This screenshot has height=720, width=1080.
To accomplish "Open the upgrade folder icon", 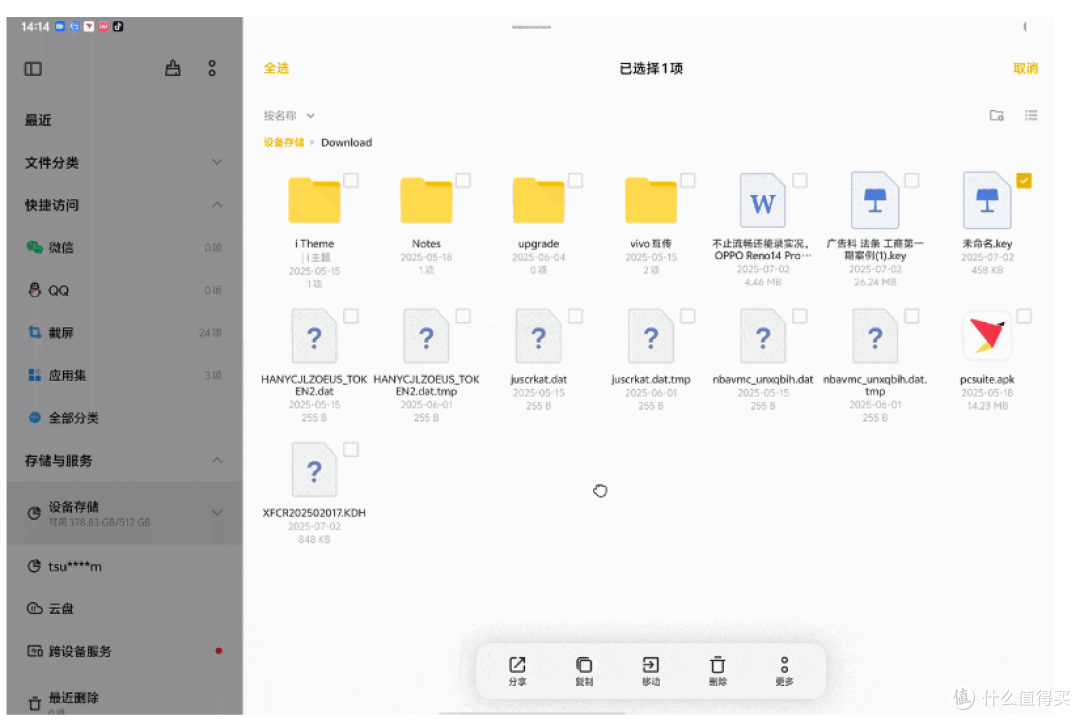I will (x=539, y=200).
